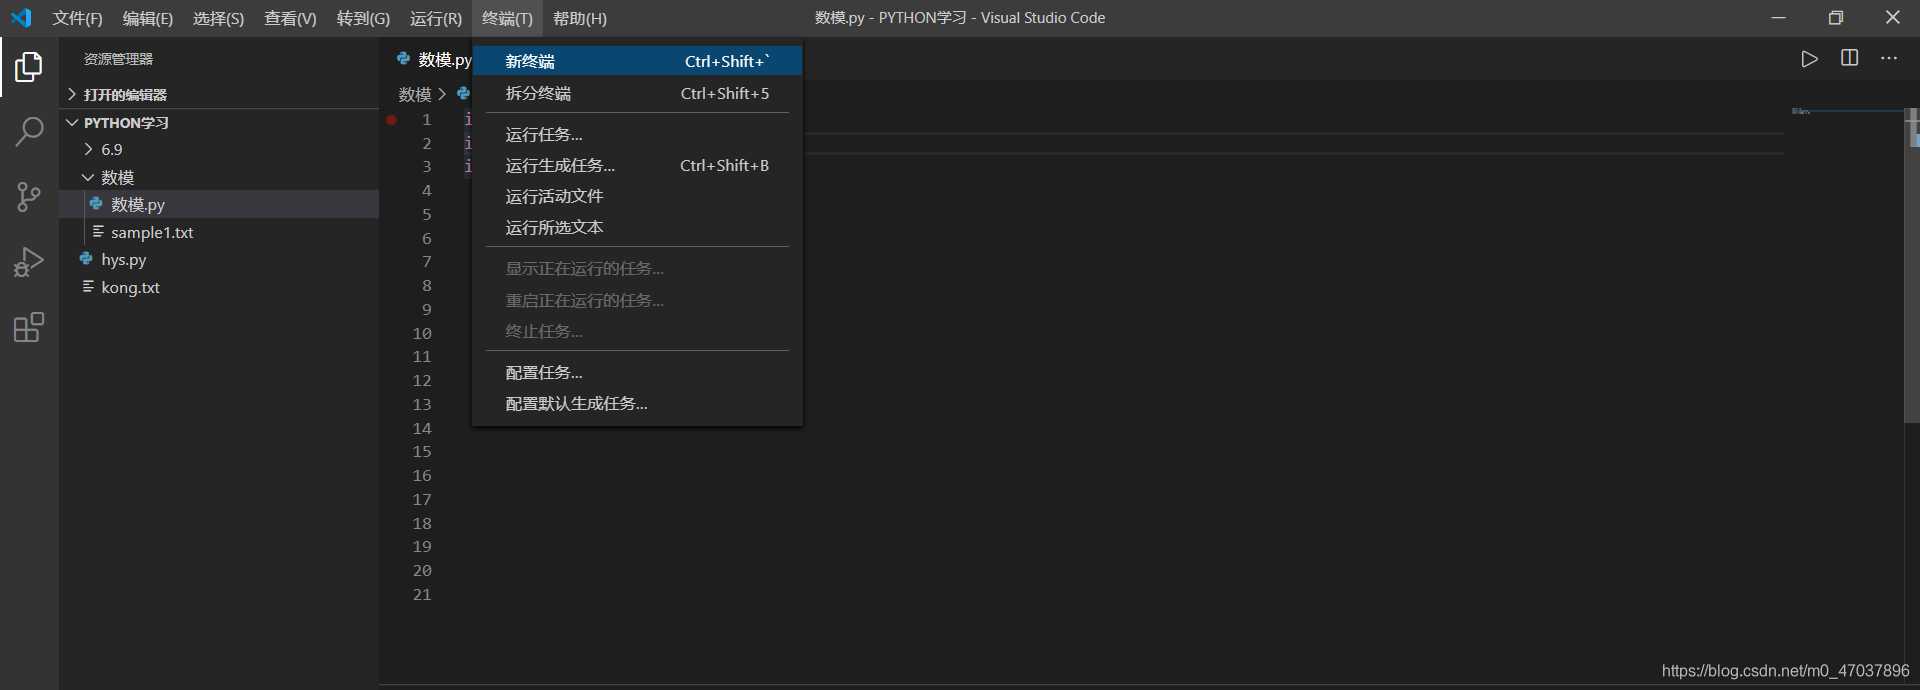Screen dimensions: 1920x690
Task: Click the text file icon beside sample1.txt
Action: (98, 232)
